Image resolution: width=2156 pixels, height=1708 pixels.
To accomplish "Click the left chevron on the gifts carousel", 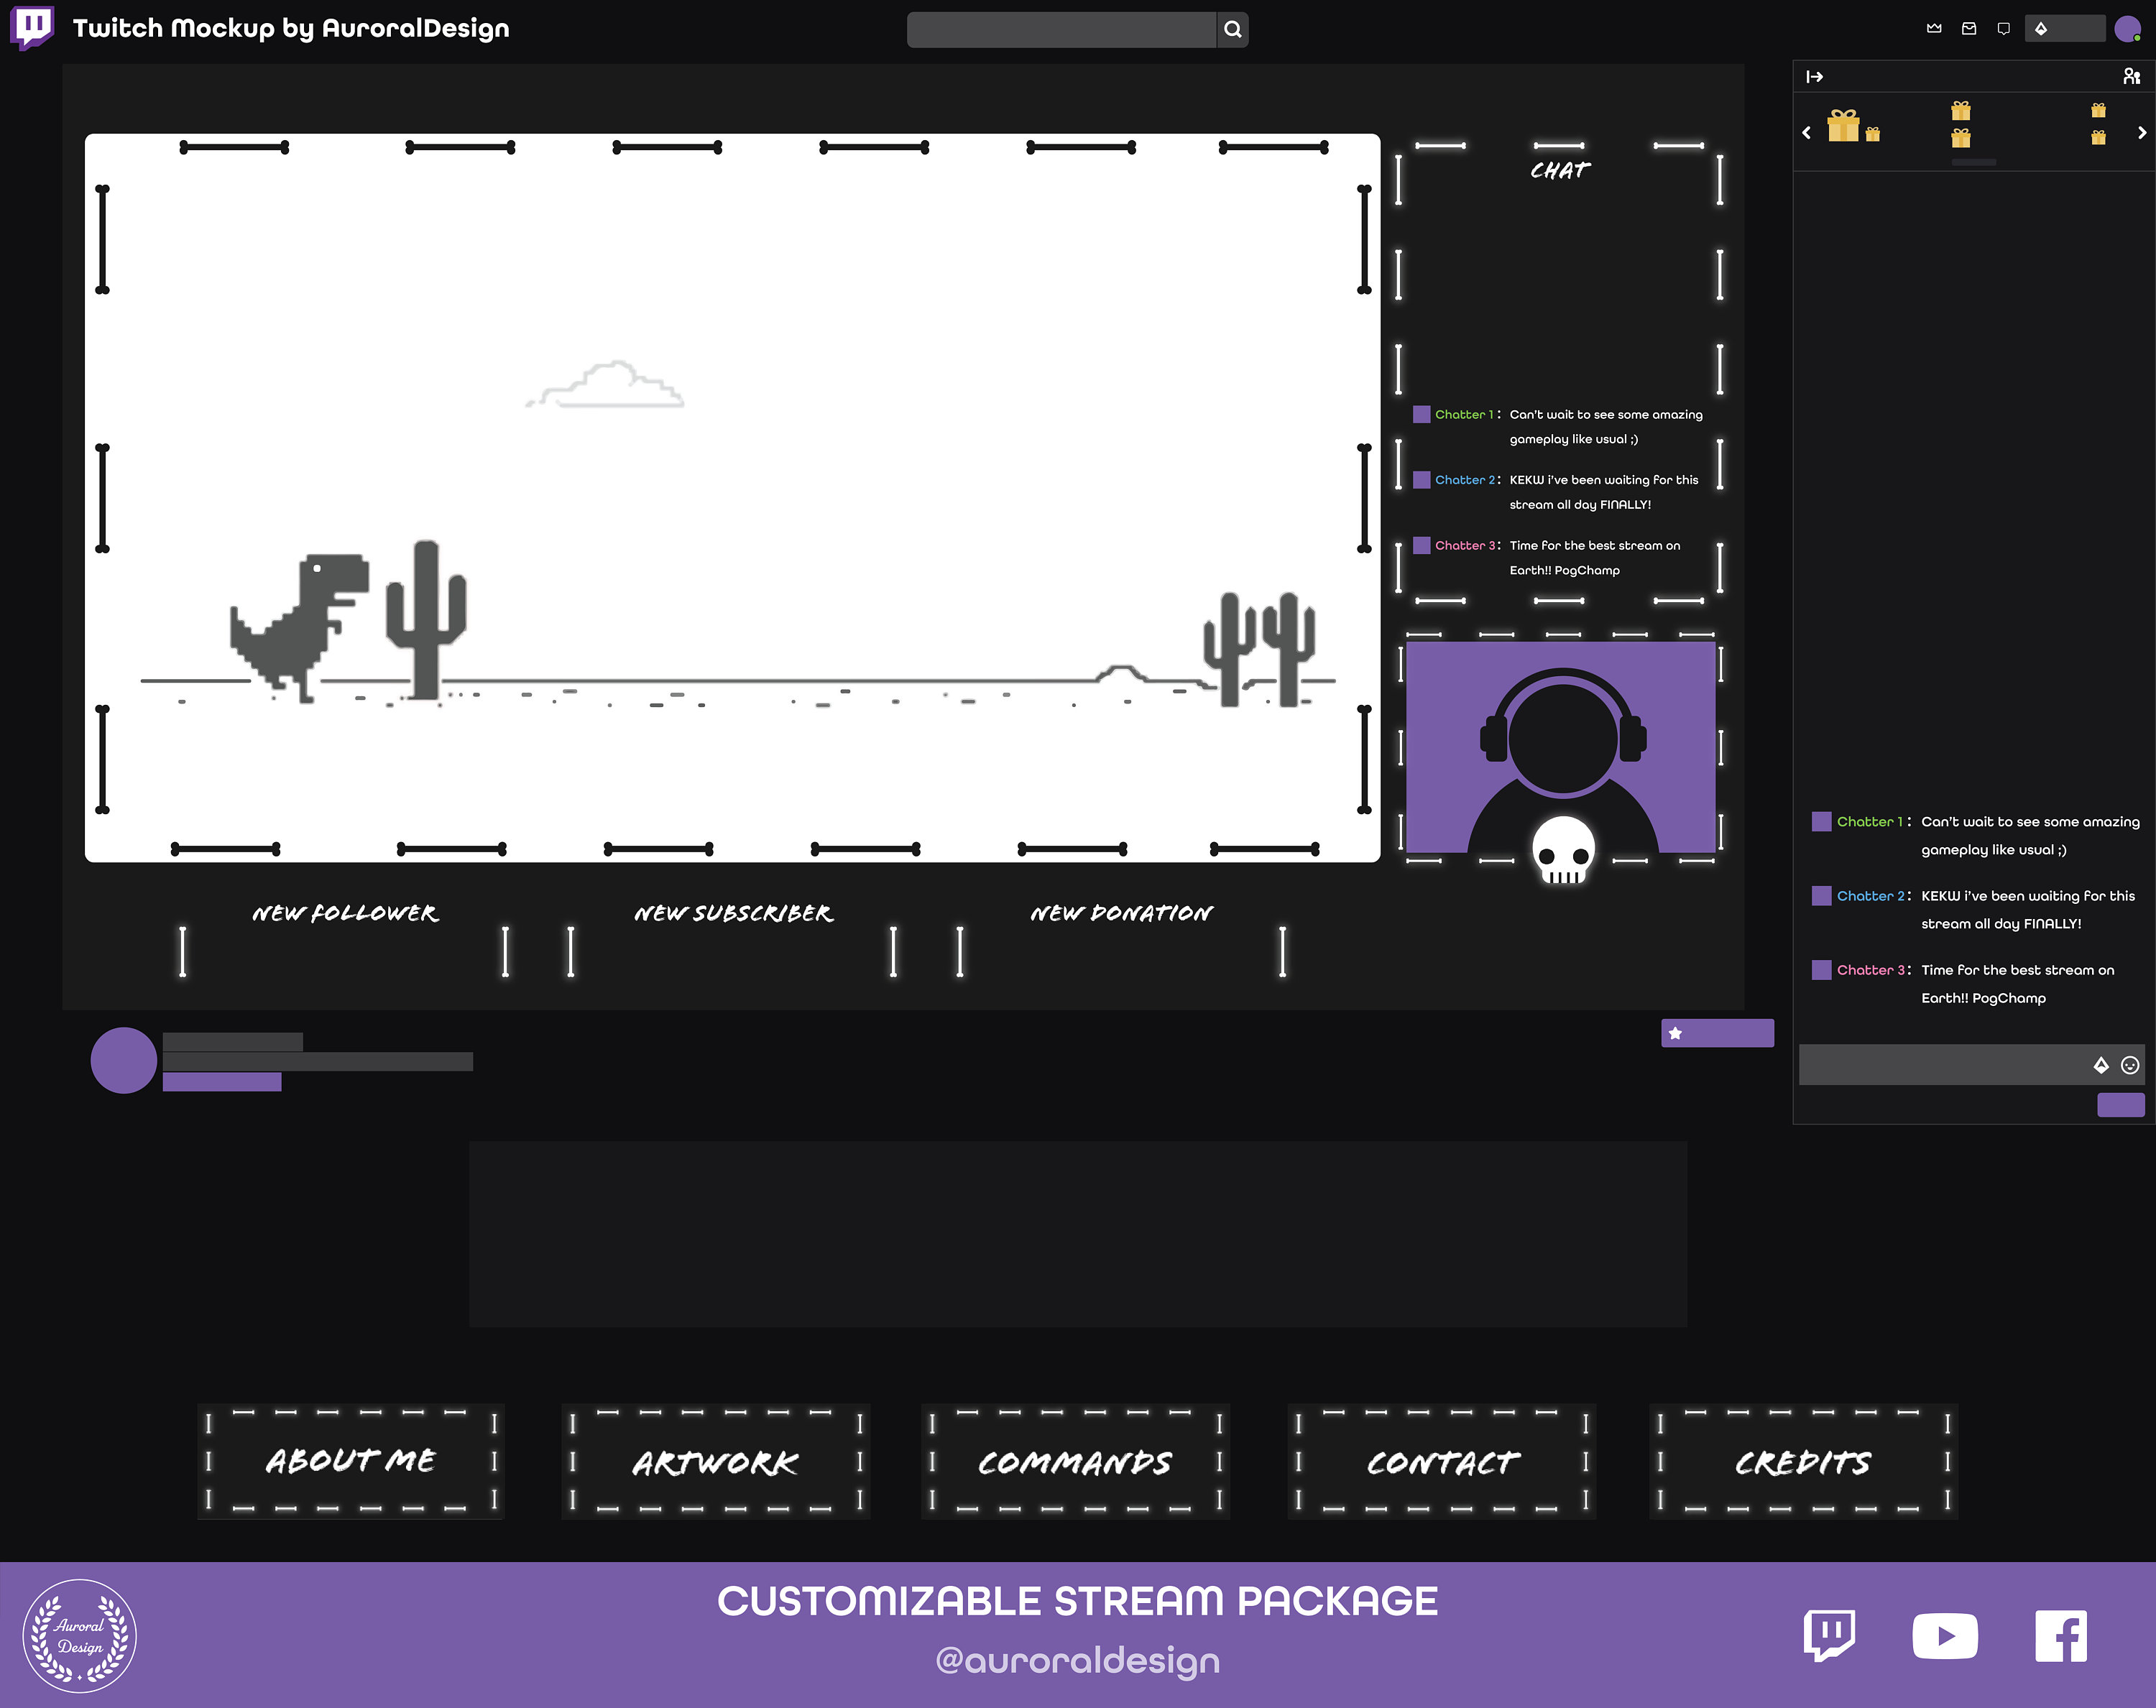I will pos(1807,132).
